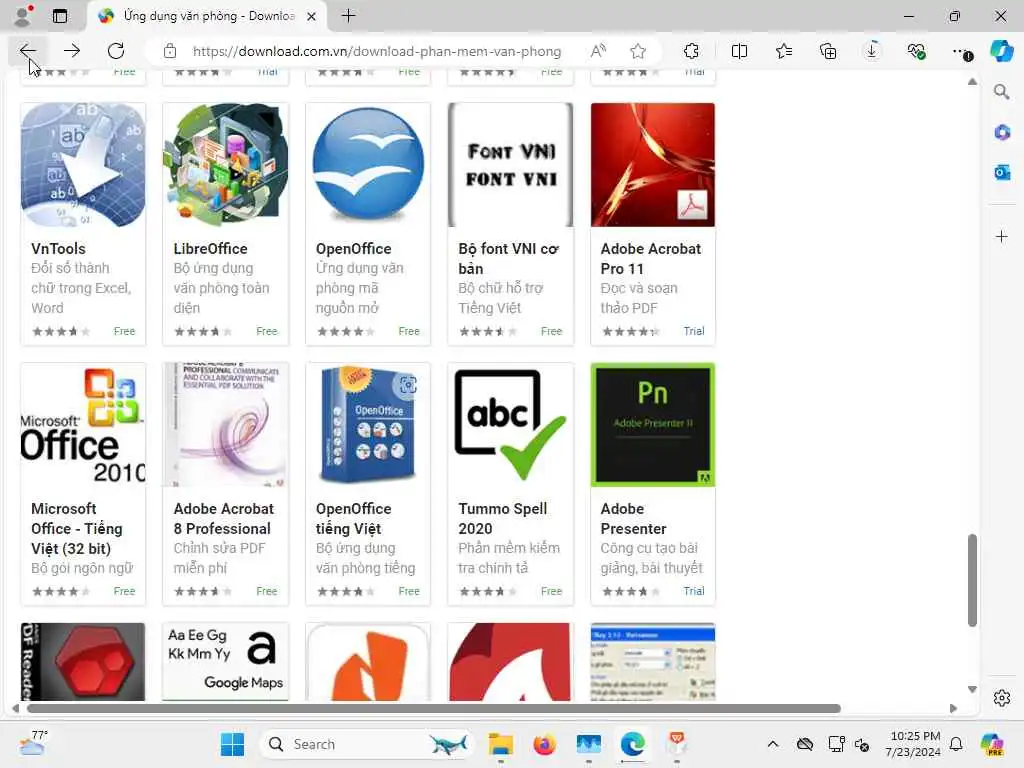
Task: Open the Adobe Acrobat Pro 11 link
Action: [650, 259]
